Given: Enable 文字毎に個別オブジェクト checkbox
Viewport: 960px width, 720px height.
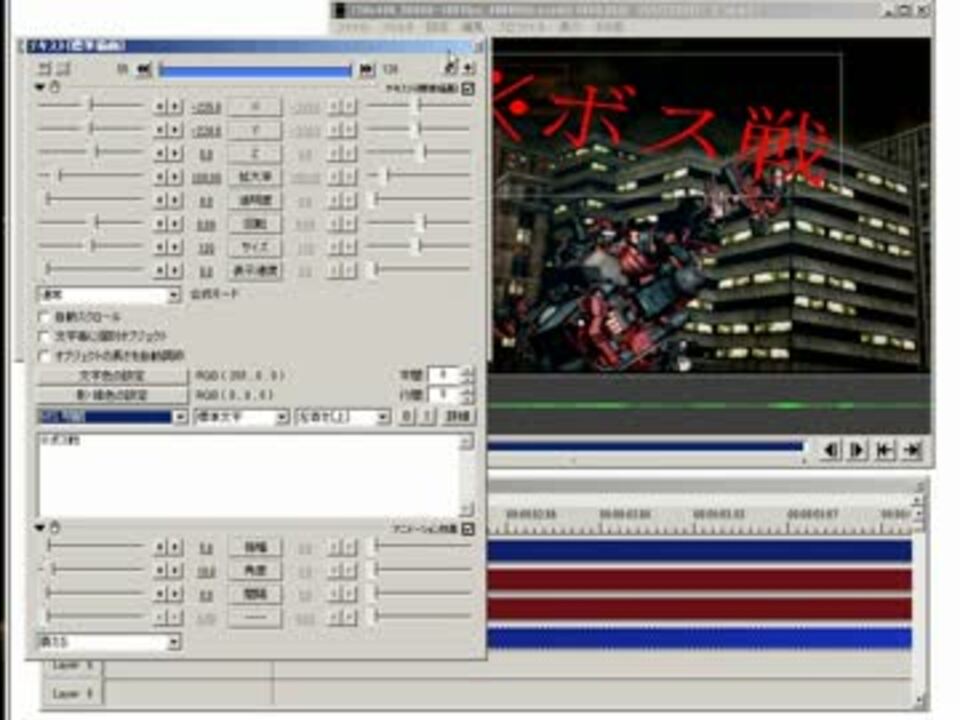Looking at the screenshot, I should (x=43, y=336).
